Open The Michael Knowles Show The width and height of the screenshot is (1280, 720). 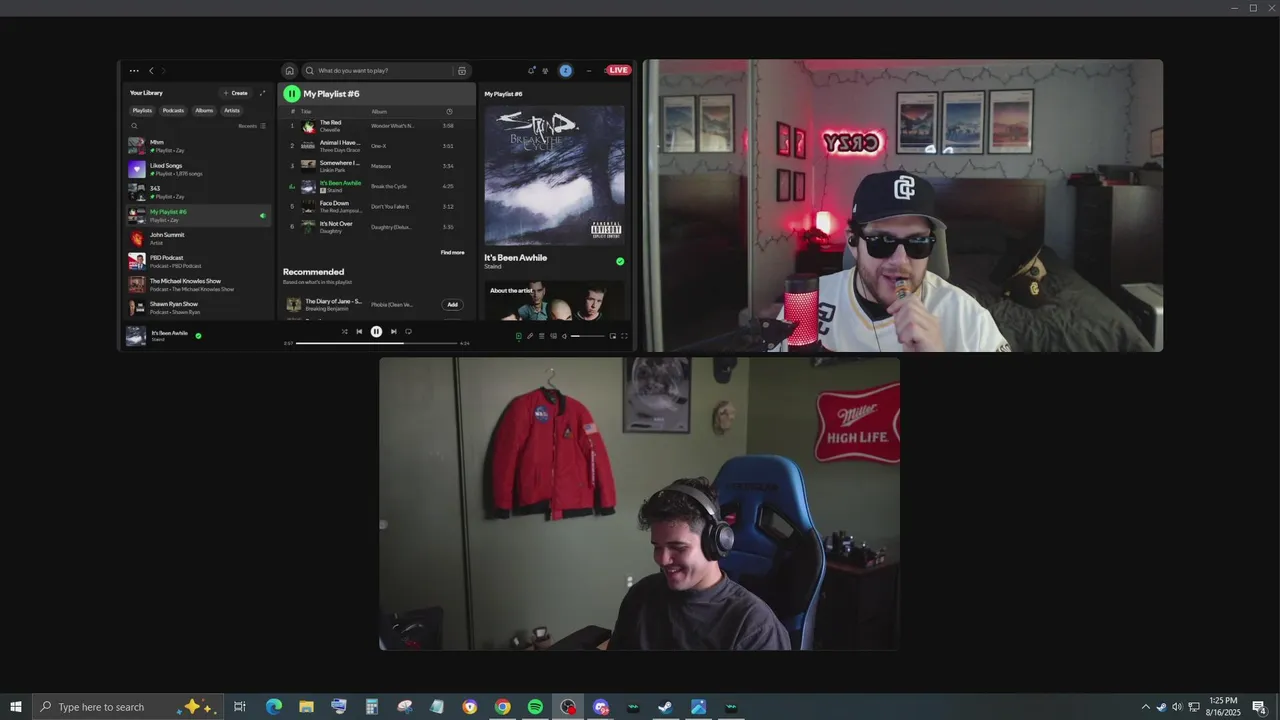pyautogui.click(x=199, y=284)
